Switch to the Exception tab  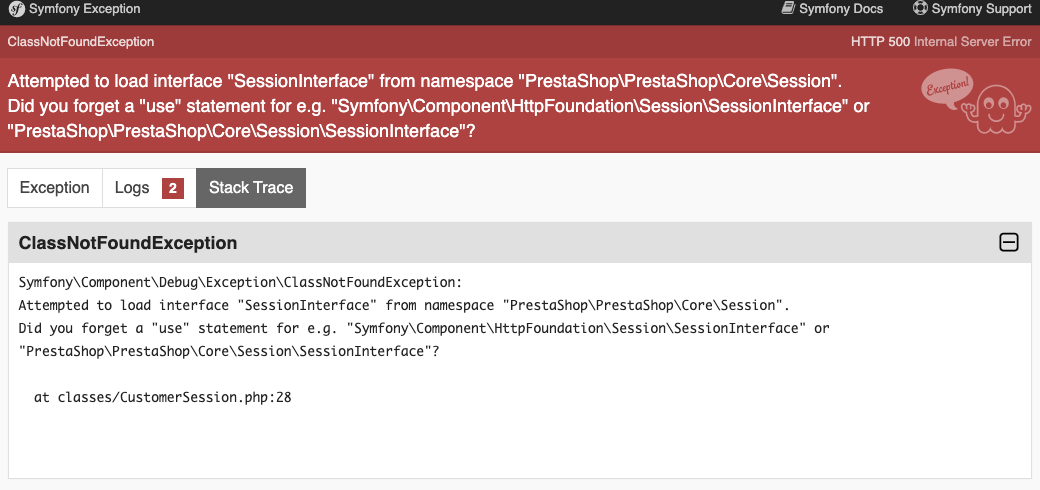tap(55, 188)
